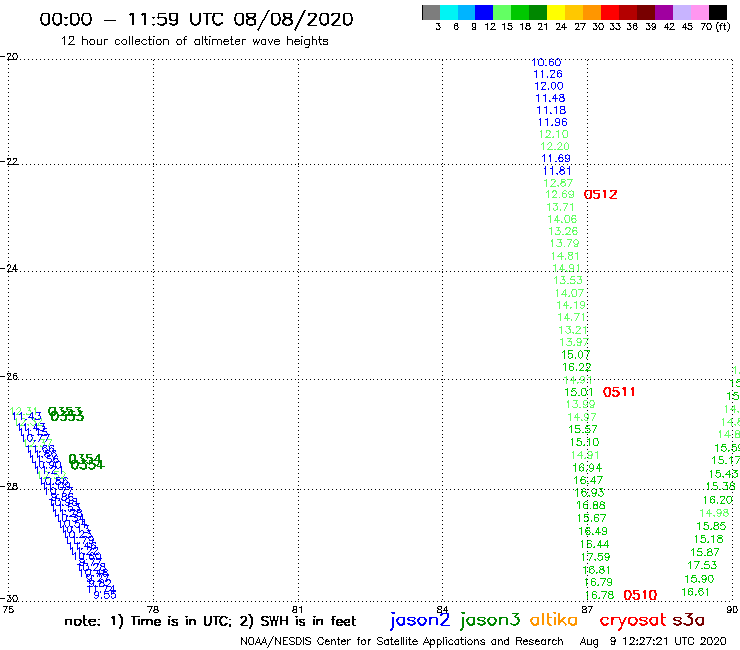The width and height of the screenshot is (740, 650).
Task: Click the 14.06 wave height value
Action: (x=562, y=219)
